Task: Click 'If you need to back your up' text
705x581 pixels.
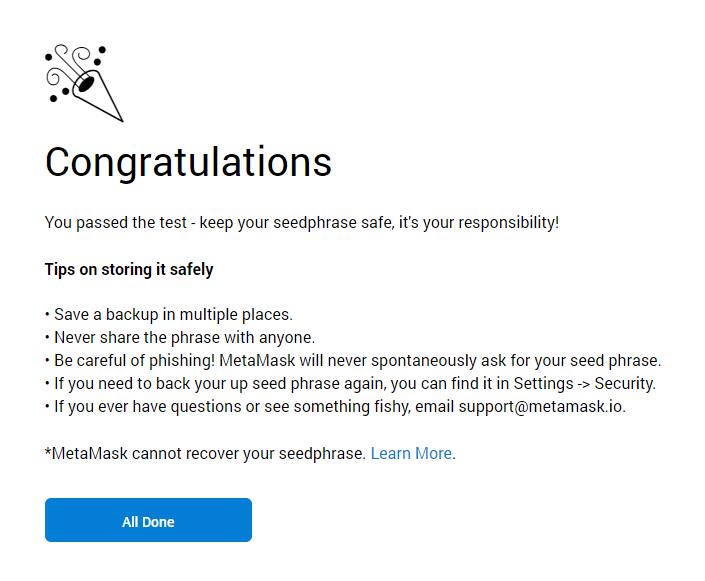Action: 158,383
